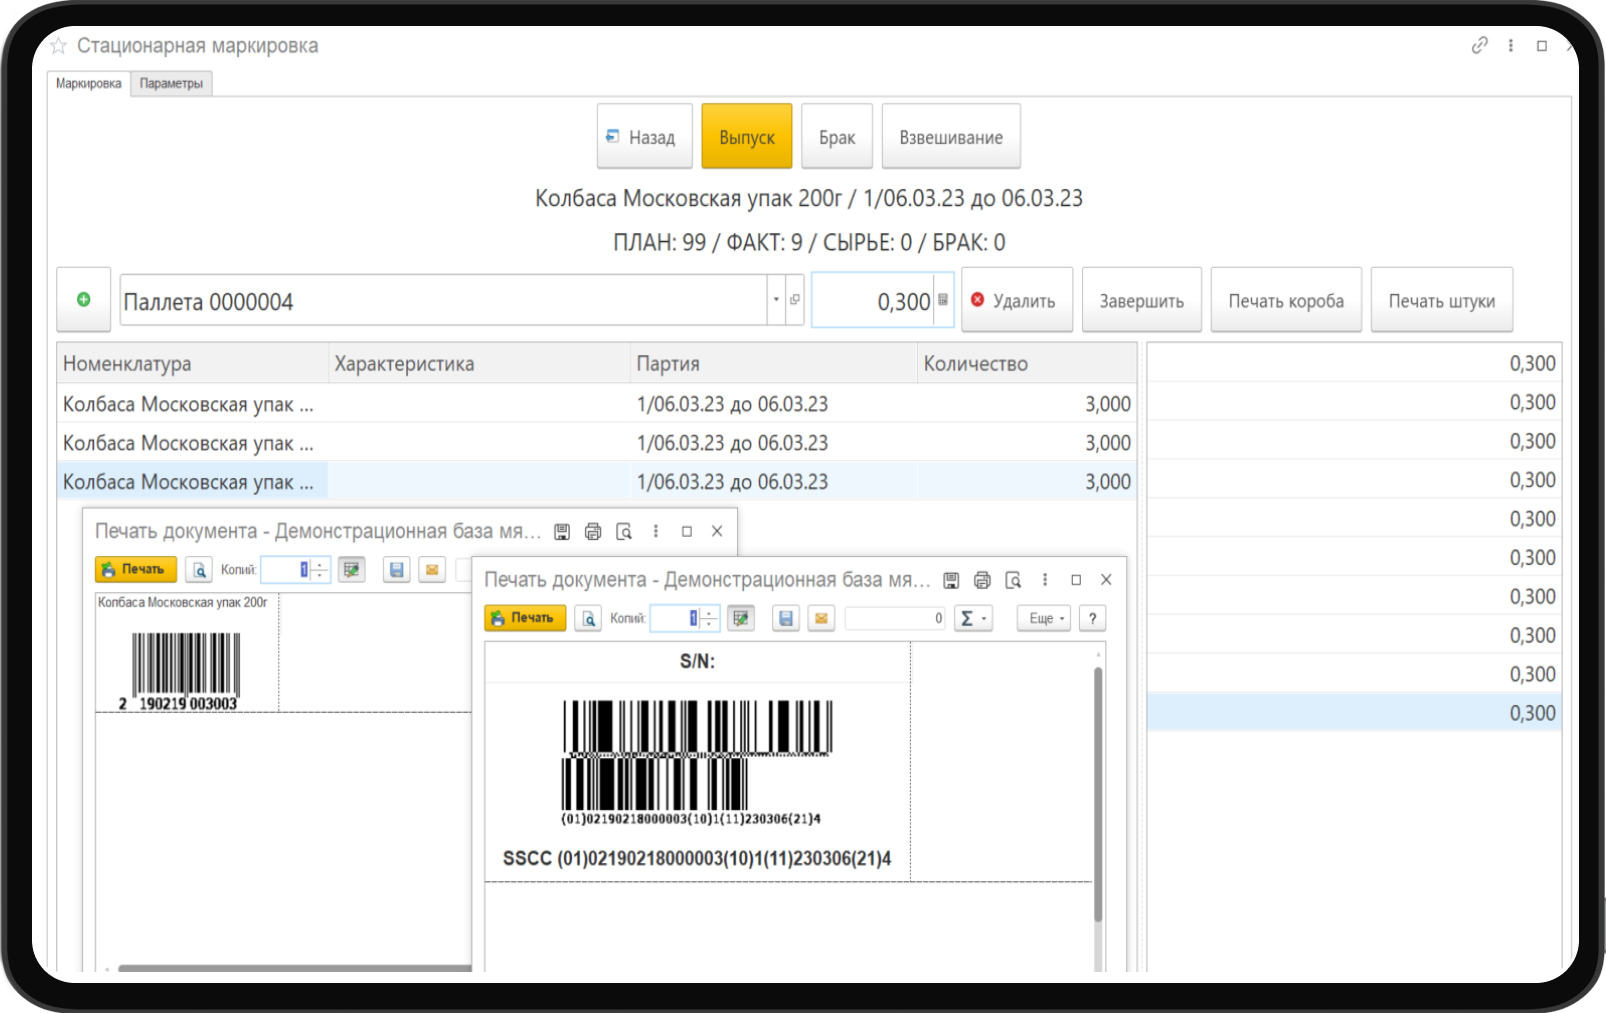Toggle edit mode in the back print dialog

coord(351,570)
